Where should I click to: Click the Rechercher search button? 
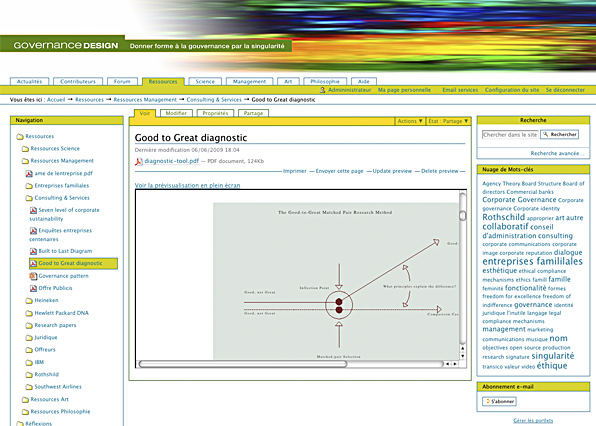(x=560, y=135)
